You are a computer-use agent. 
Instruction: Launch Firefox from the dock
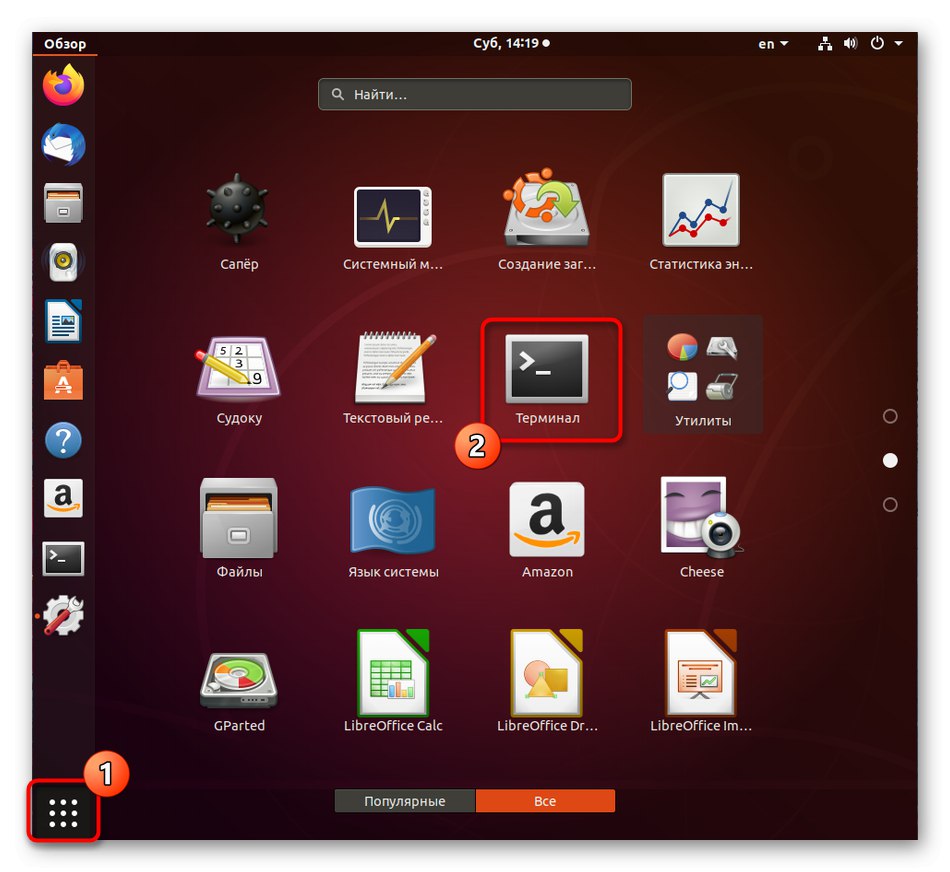tap(63, 85)
